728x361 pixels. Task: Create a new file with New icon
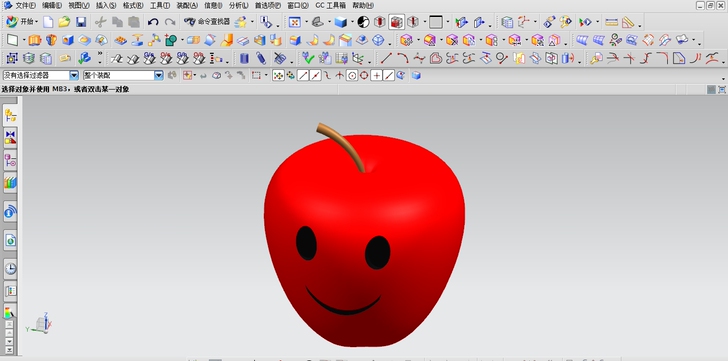pos(48,22)
